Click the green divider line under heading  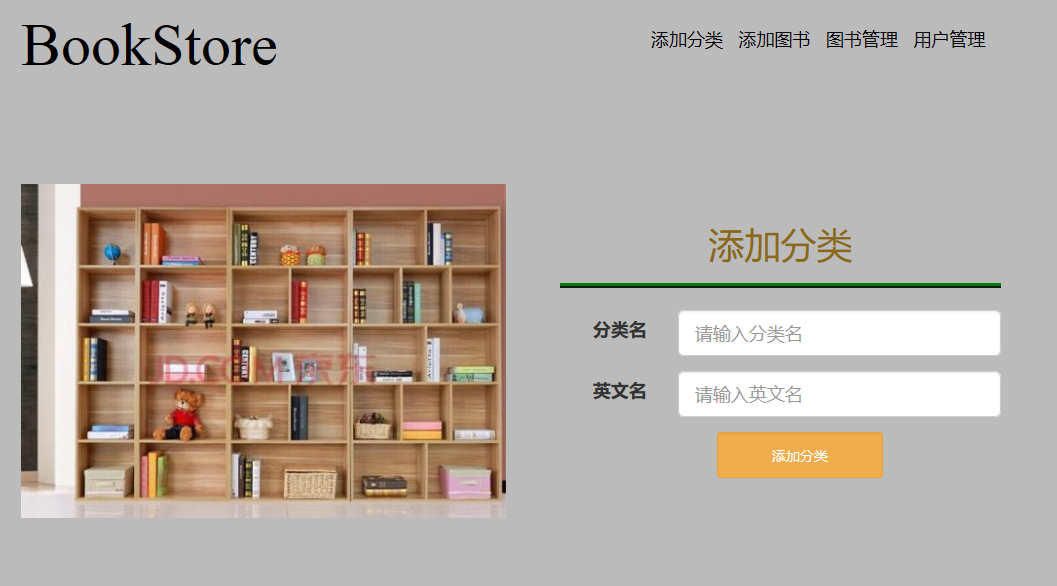tap(780, 285)
